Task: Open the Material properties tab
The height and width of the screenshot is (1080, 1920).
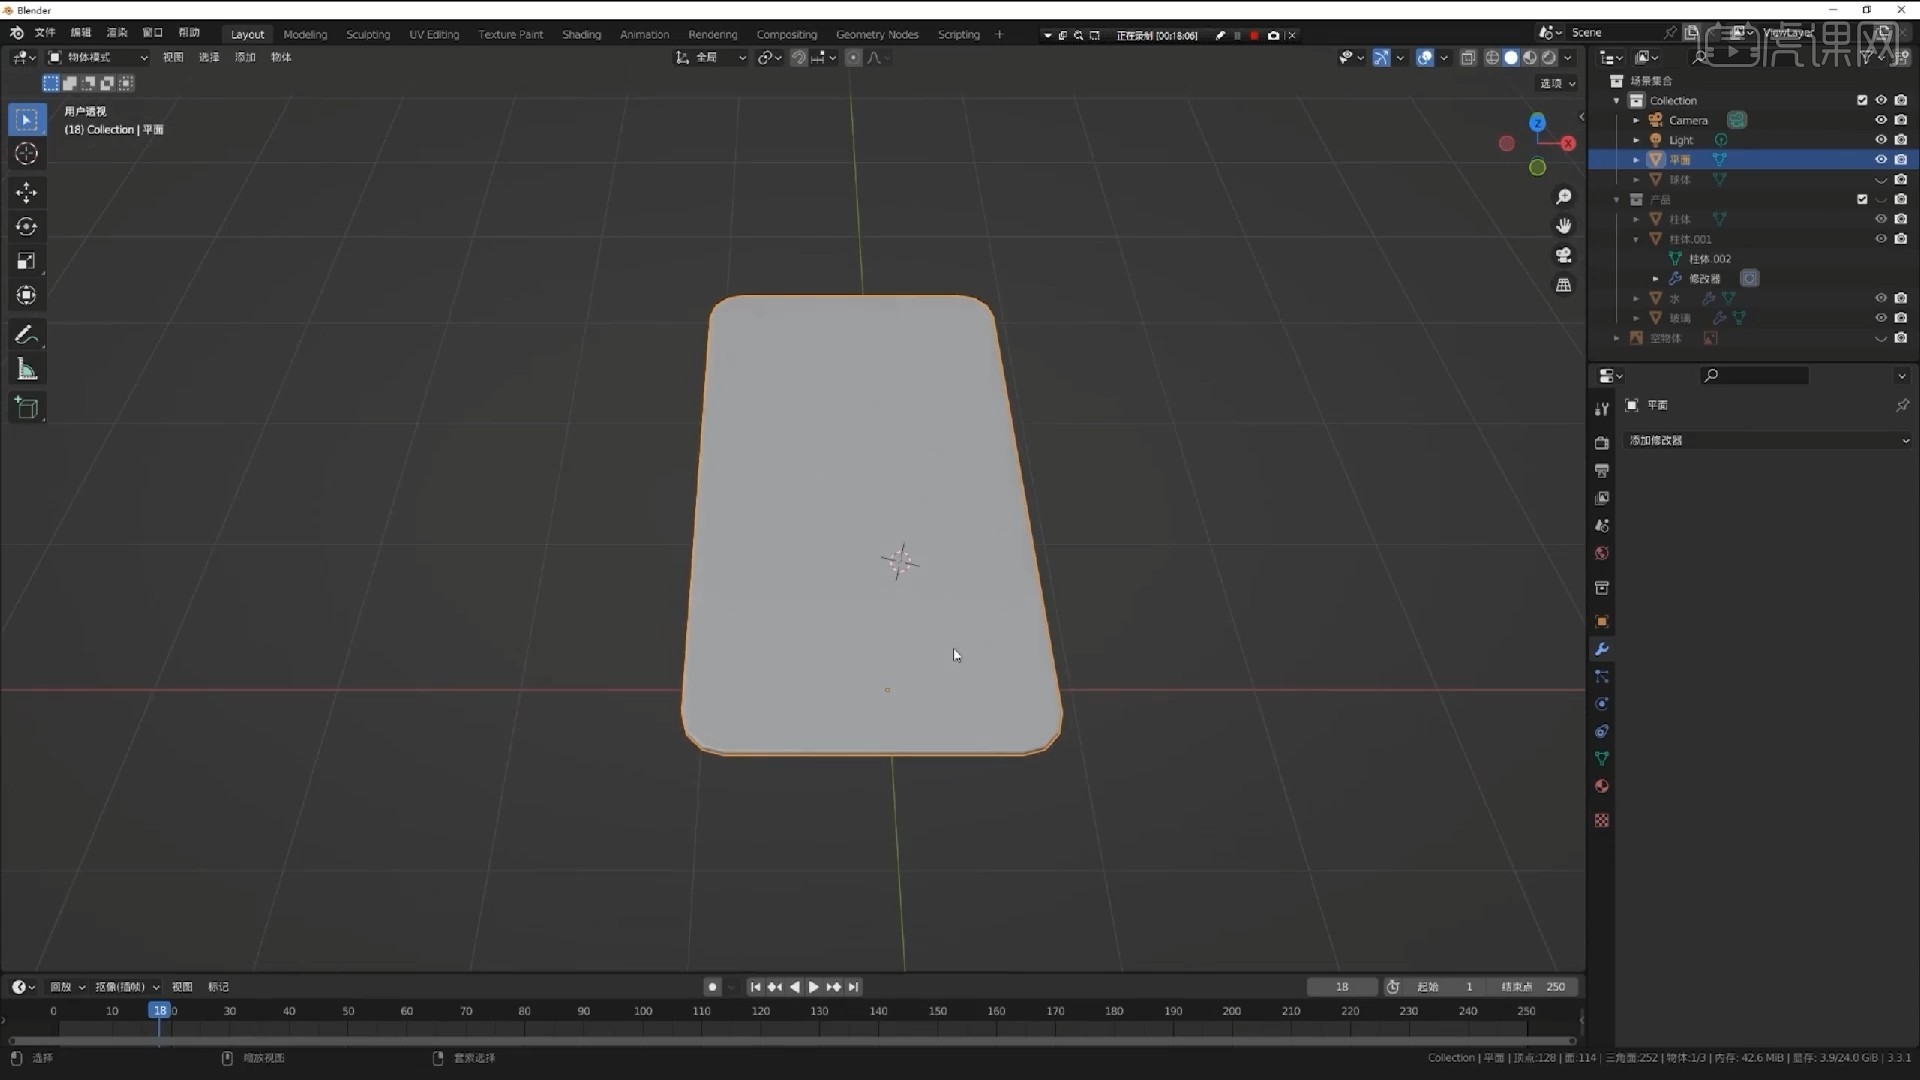Action: point(1602,786)
